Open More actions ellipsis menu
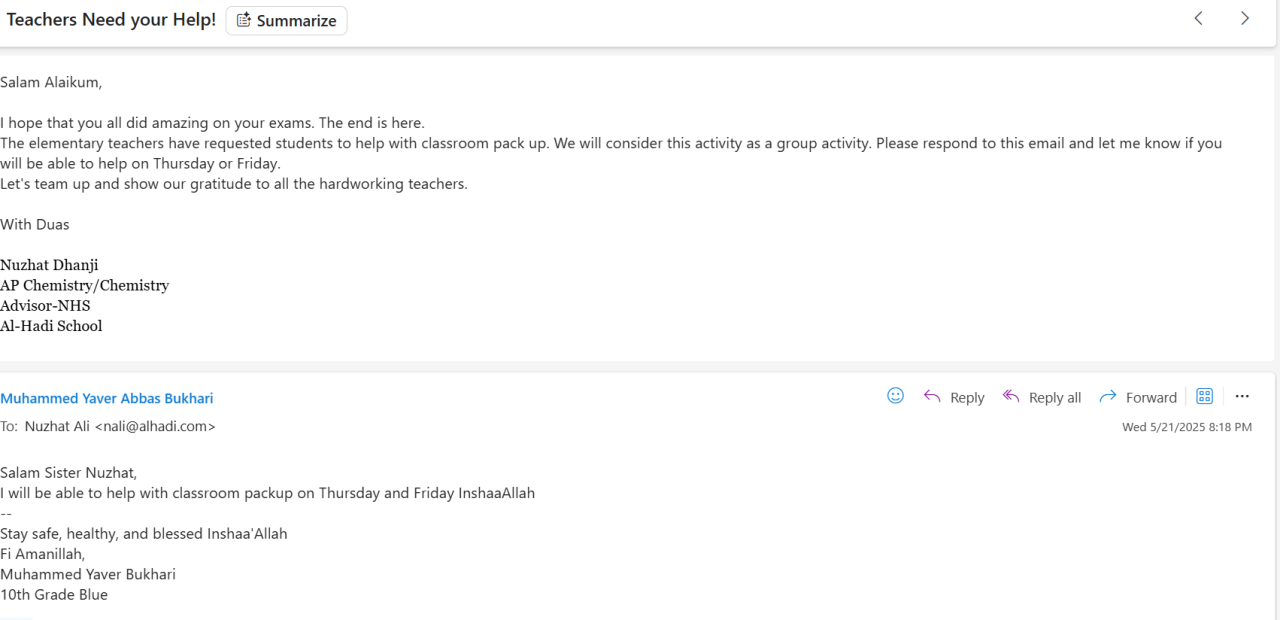This screenshot has width=1280, height=620. pos(1242,396)
